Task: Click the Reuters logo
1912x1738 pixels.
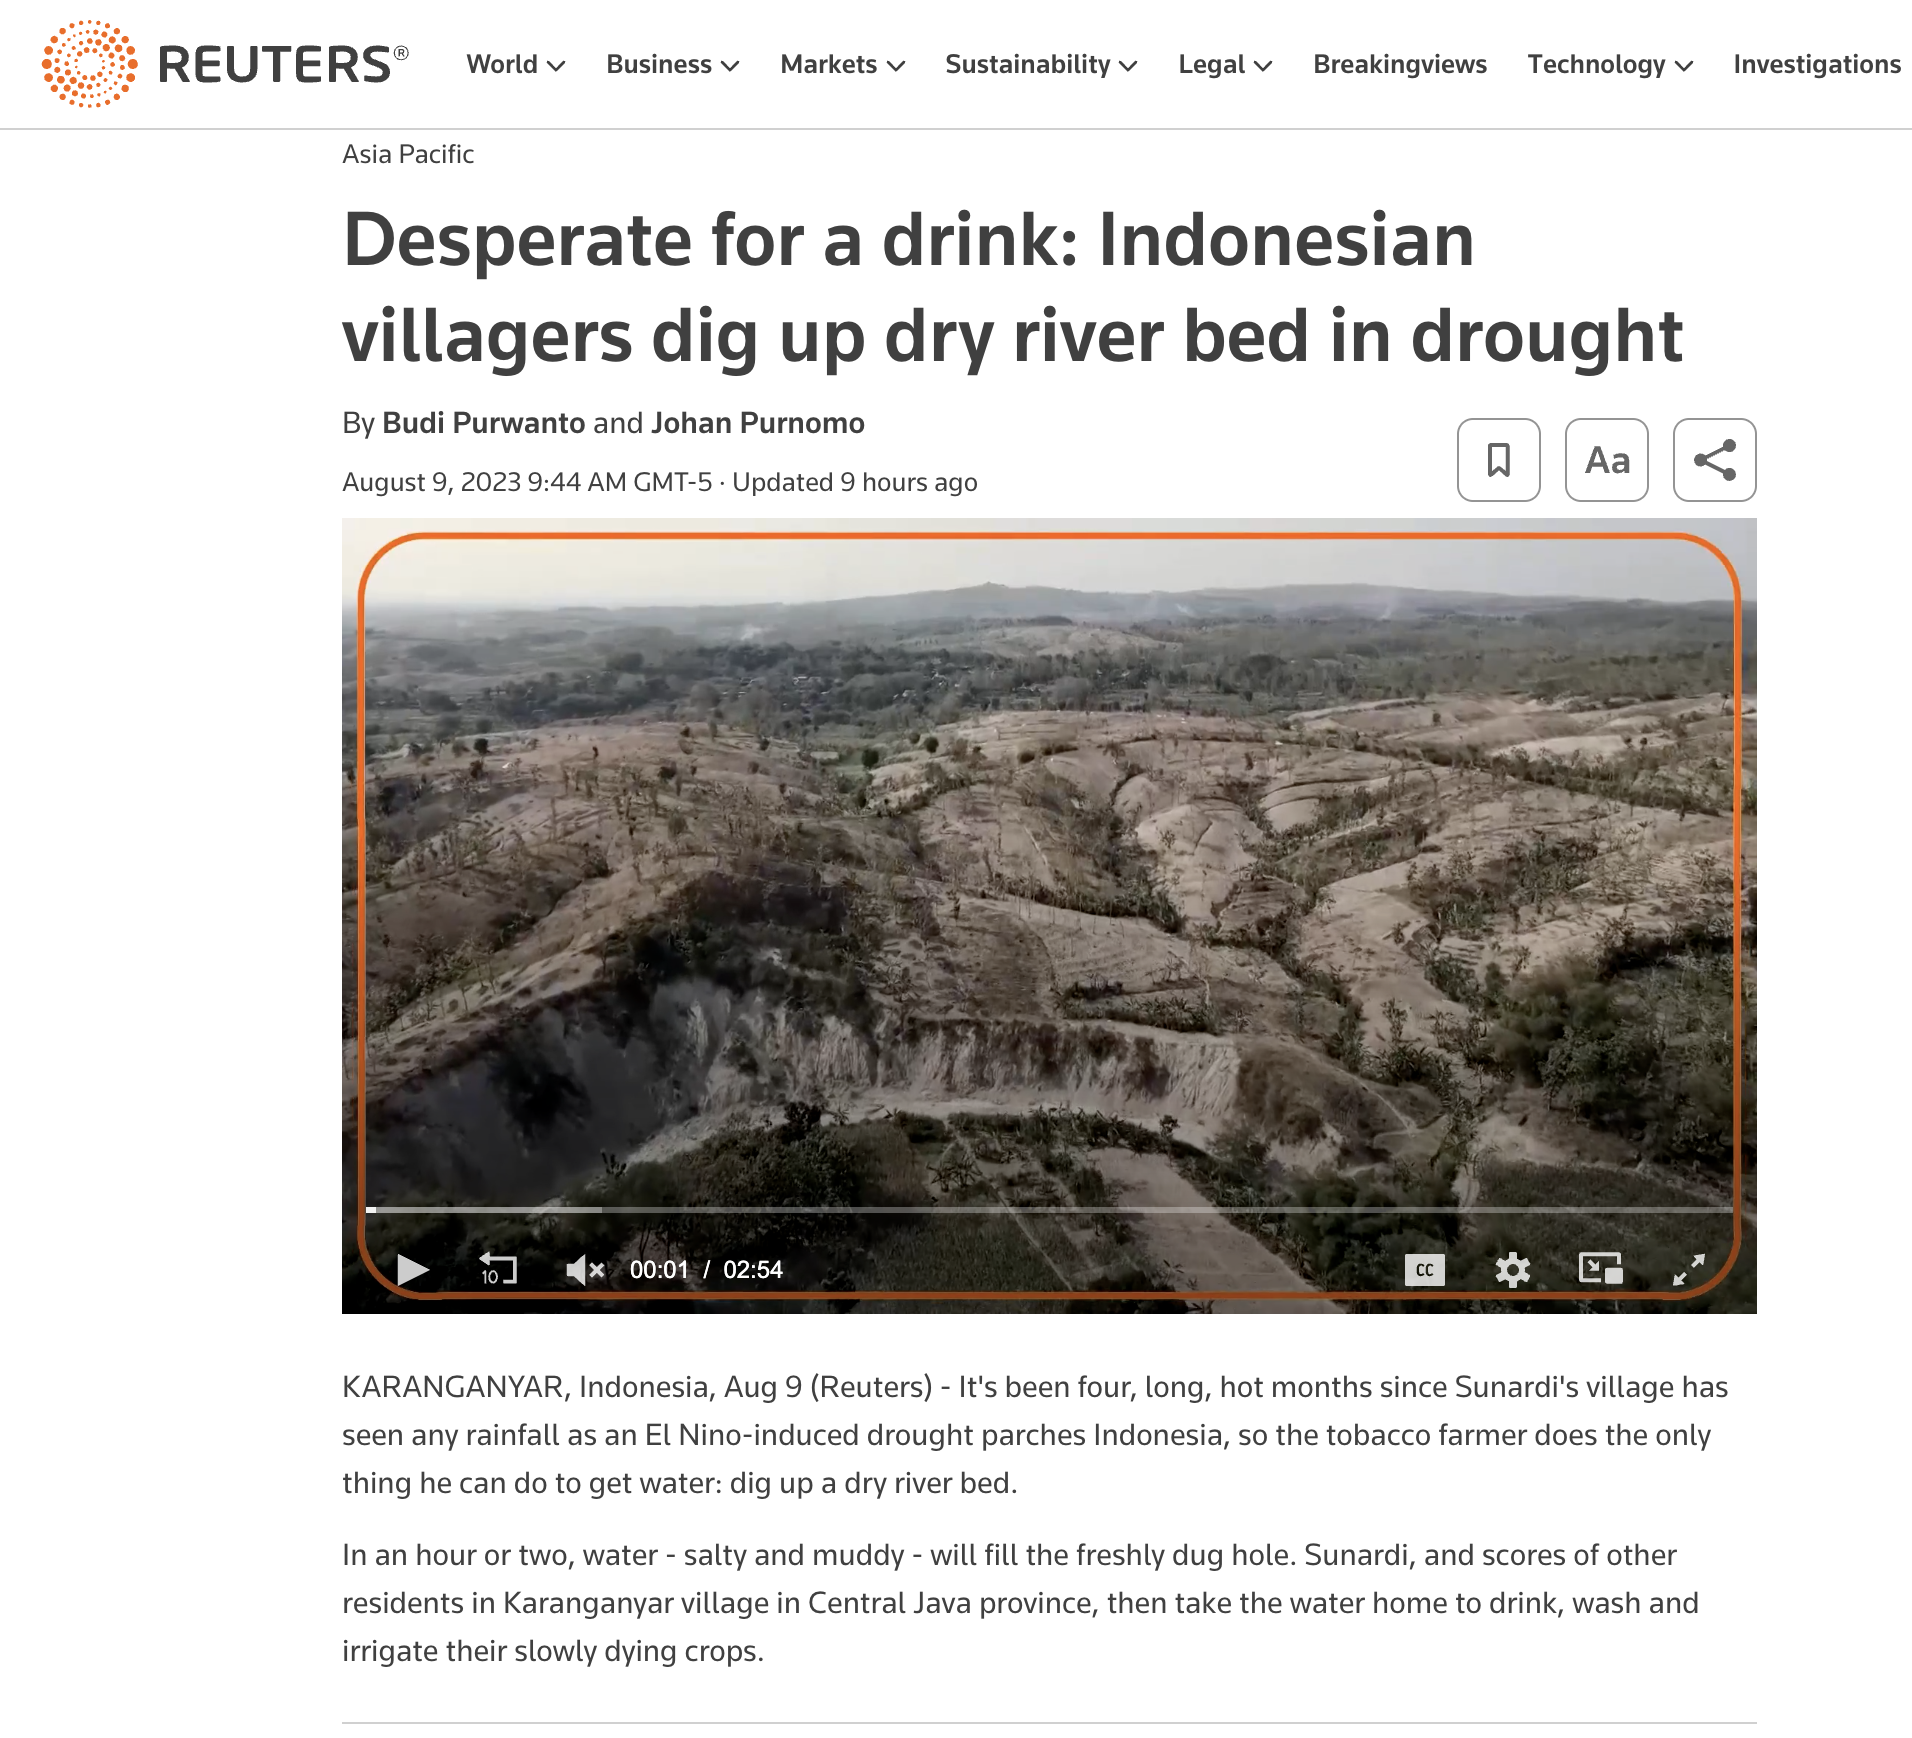Action: [x=225, y=64]
